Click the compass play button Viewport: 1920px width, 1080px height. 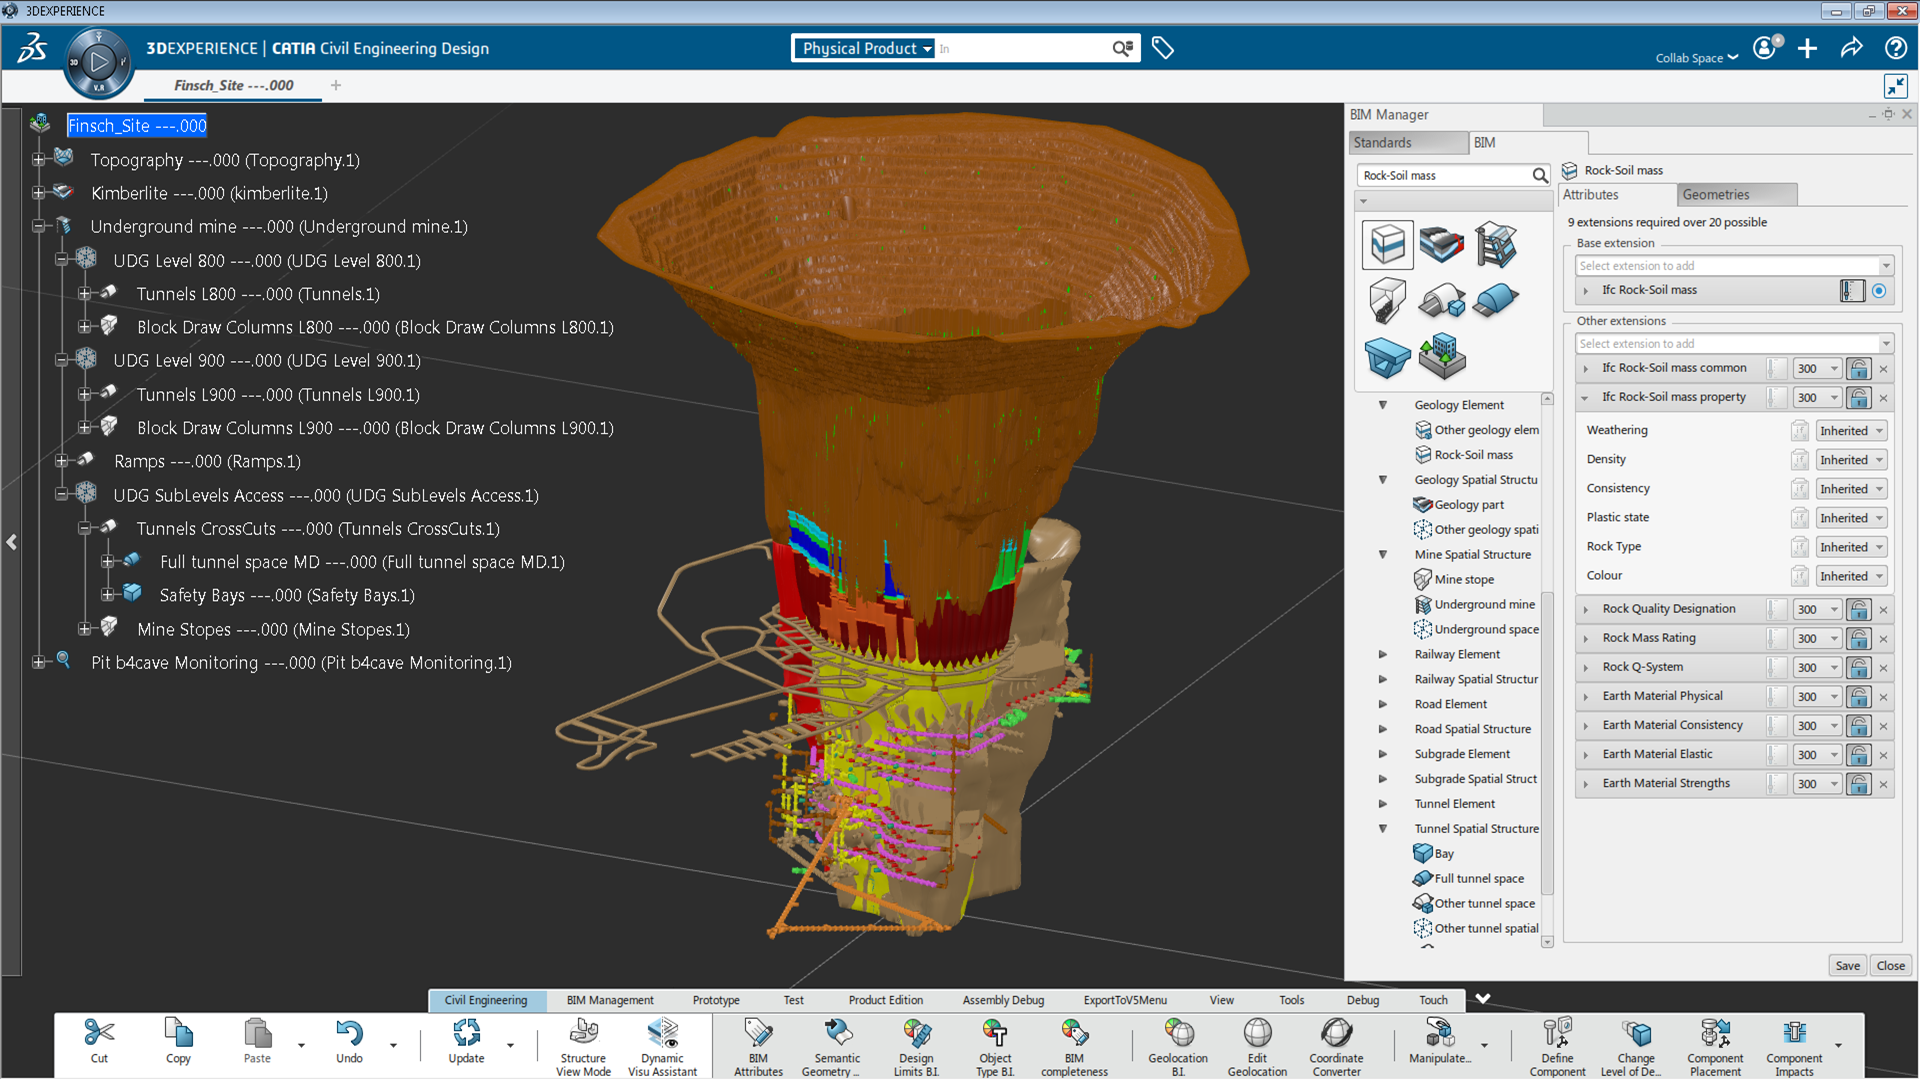pyautogui.click(x=98, y=62)
